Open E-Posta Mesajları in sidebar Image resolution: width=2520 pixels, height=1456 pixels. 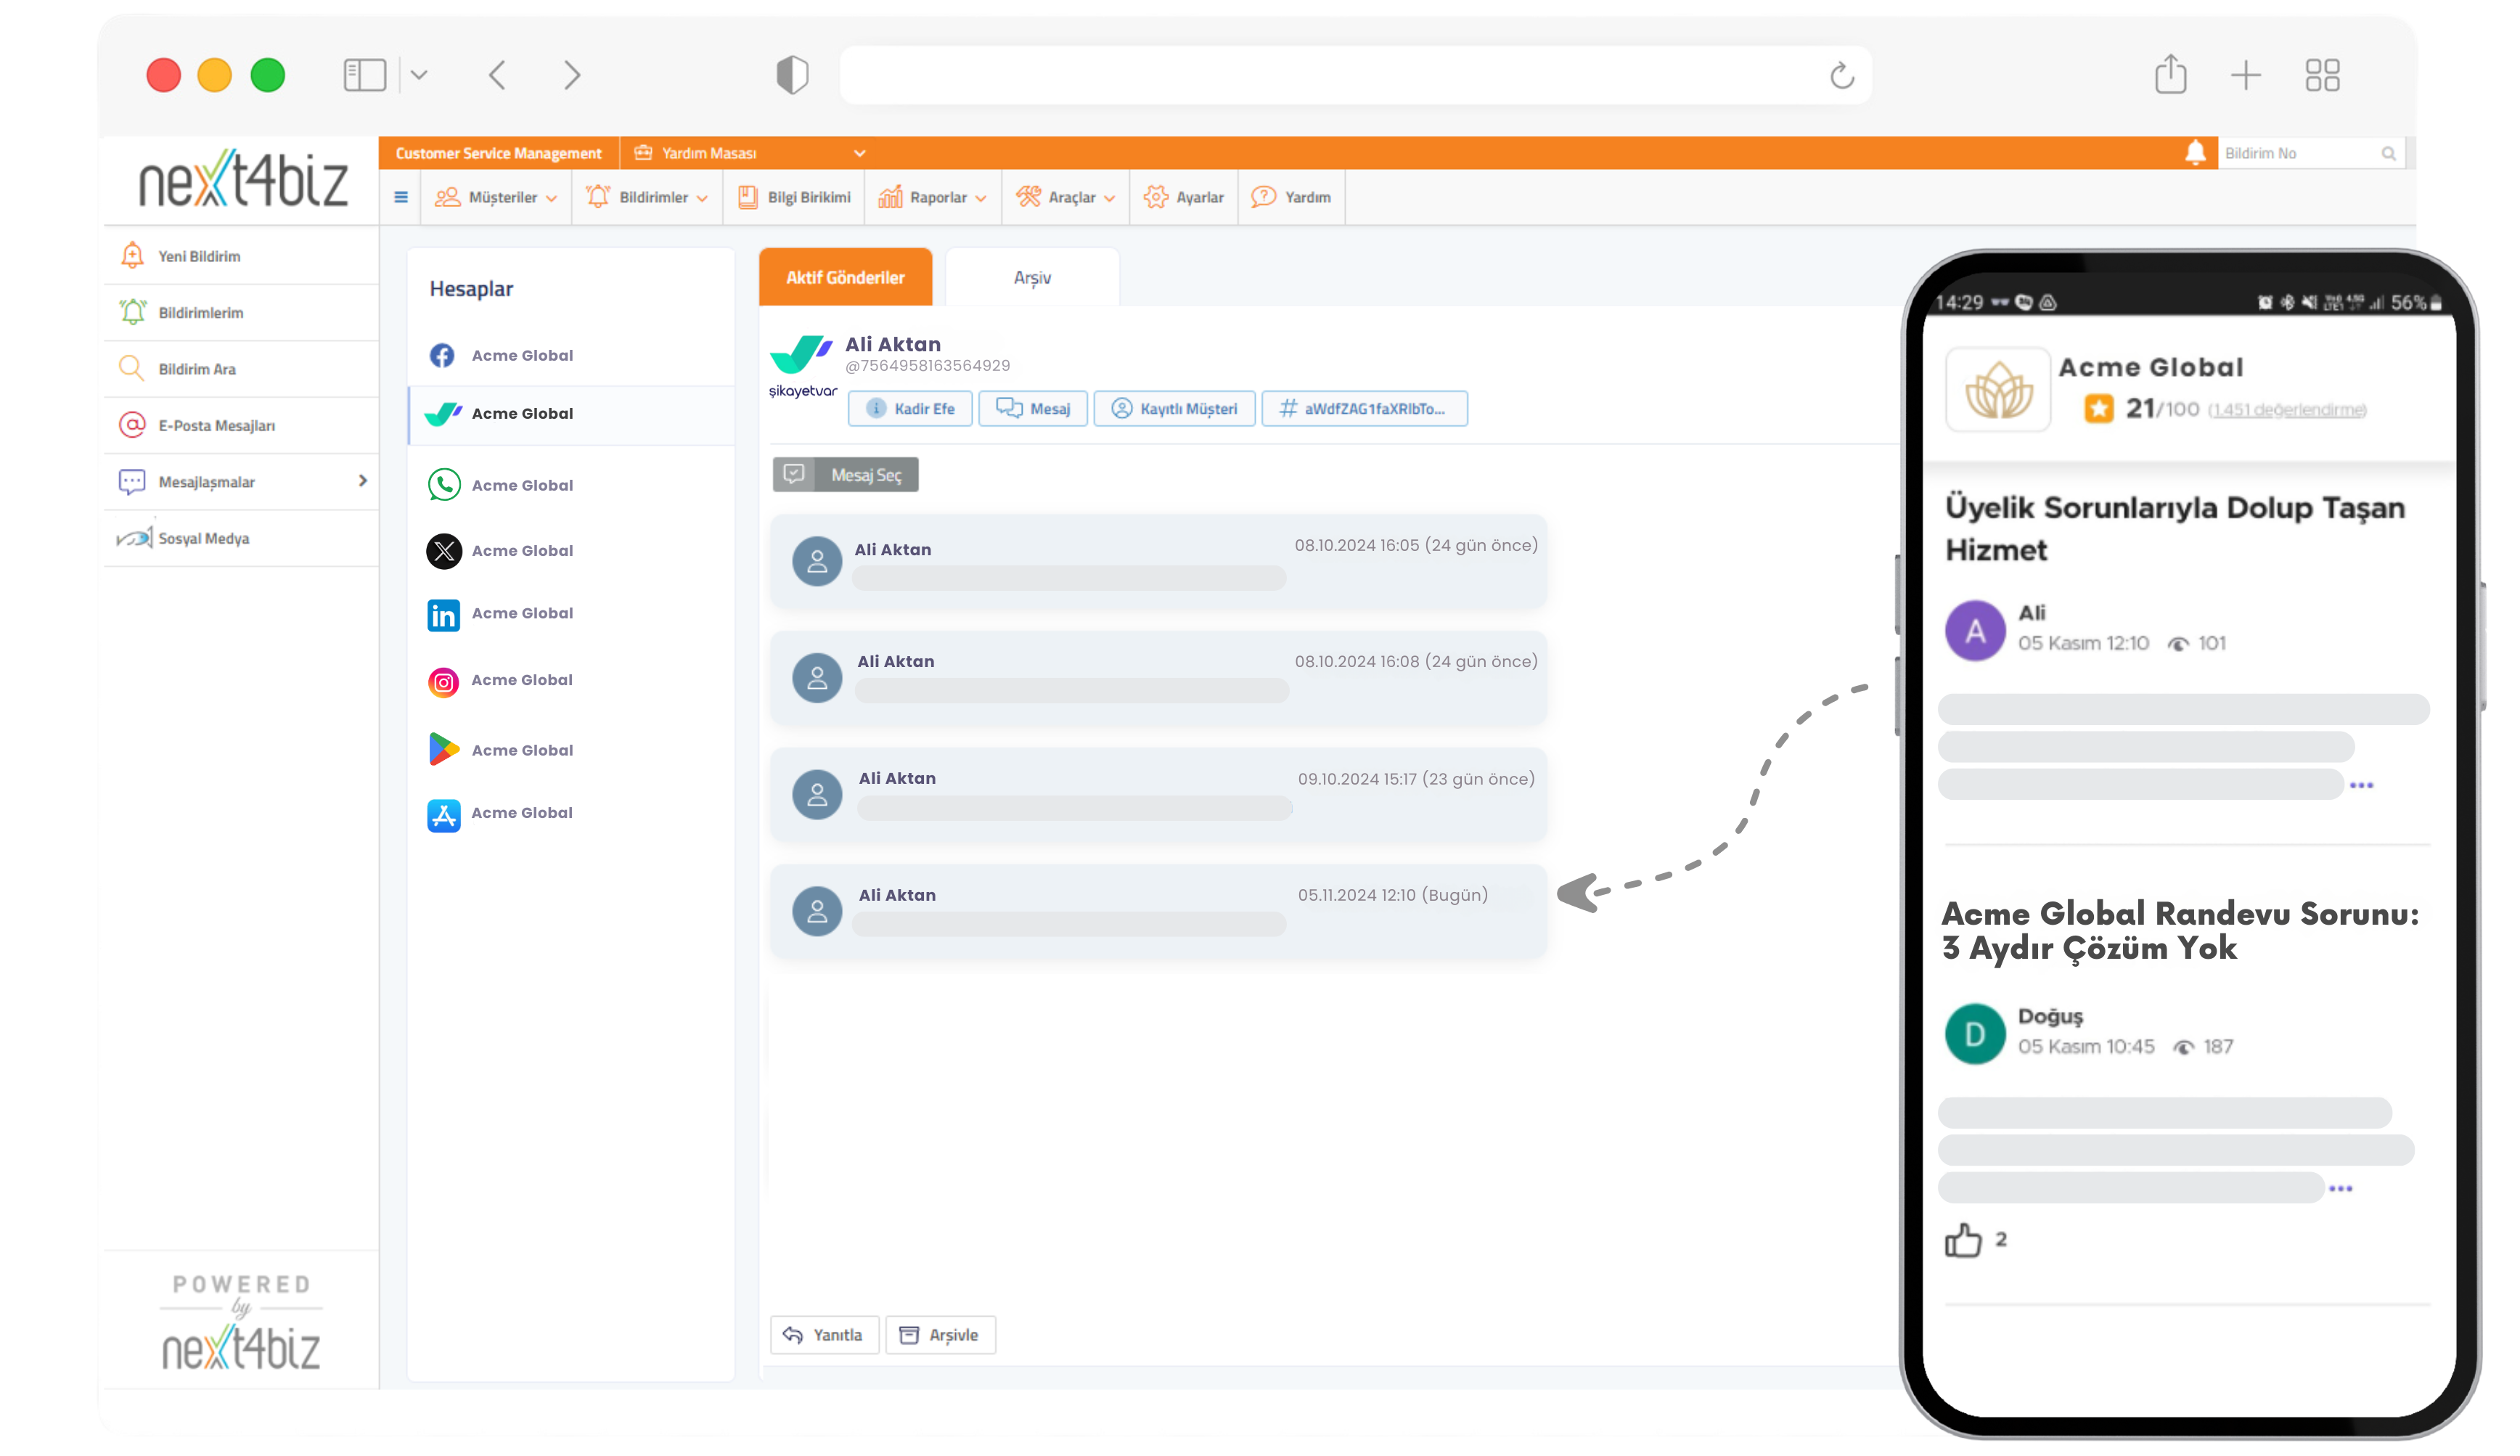241,425
